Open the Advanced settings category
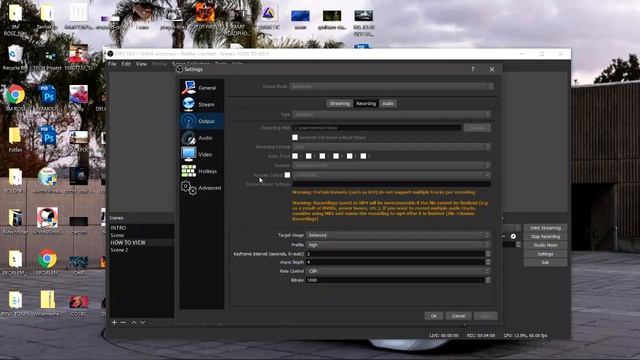Image resolution: width=640 pixels, height=360 pixels. coord(202,188)
